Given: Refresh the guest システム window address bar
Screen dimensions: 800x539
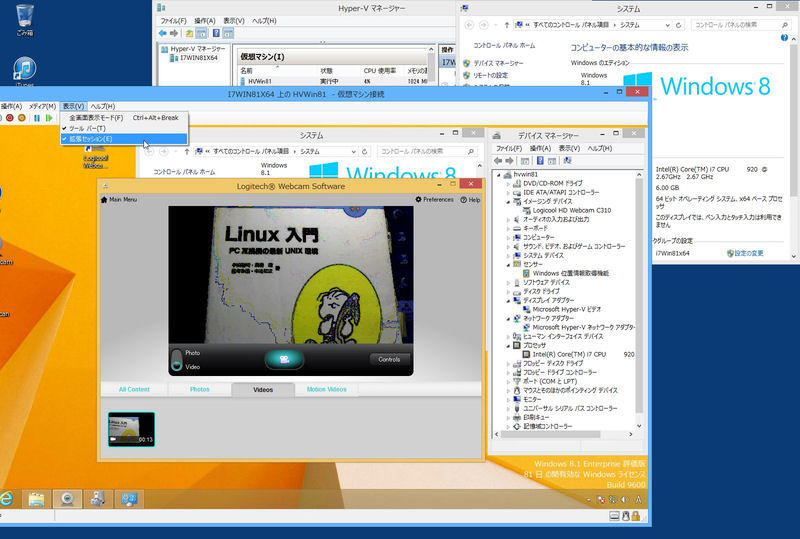Looking at the screenshot, I should [364, 152].
